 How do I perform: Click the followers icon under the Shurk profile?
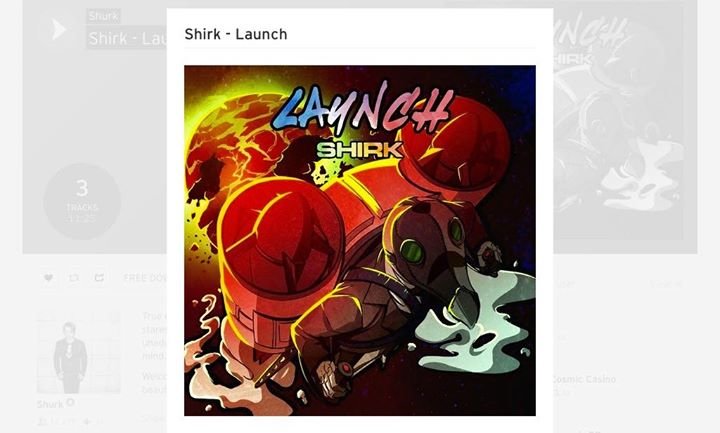(42, 421)
